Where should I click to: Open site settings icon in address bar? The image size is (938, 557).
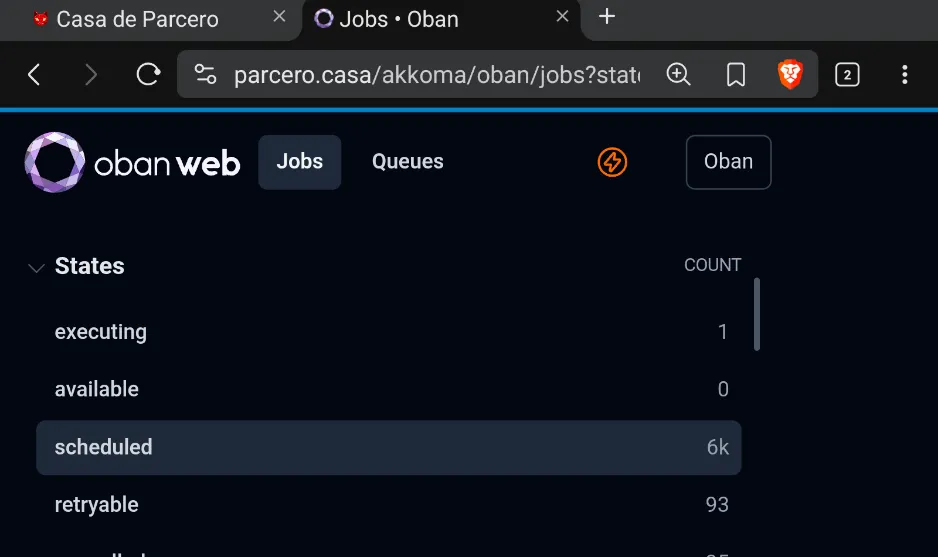pos(205,75)
